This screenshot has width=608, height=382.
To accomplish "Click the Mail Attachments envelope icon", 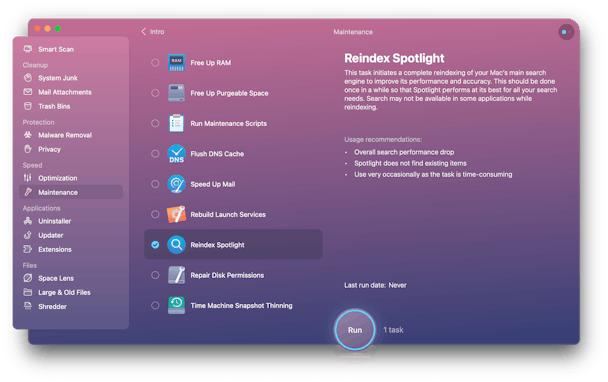I will click(x=28, y=92).
